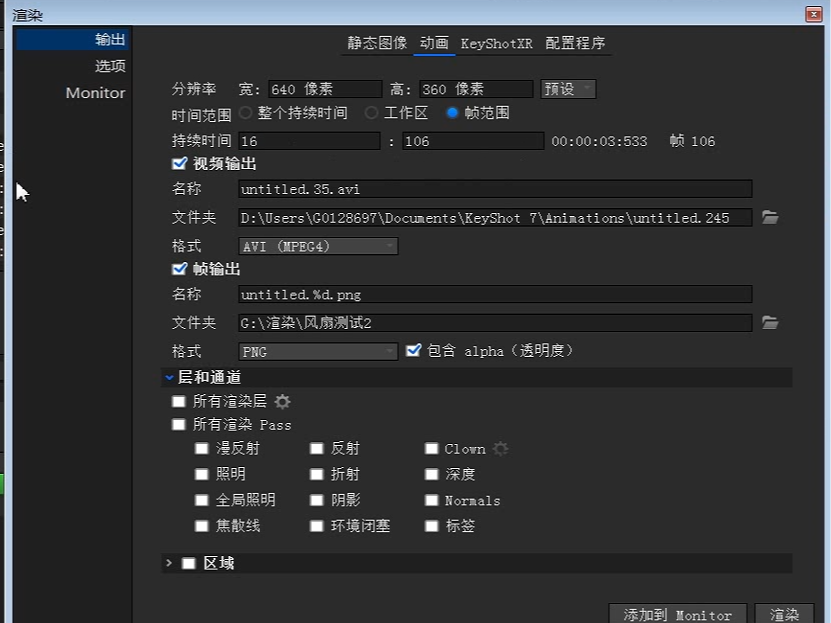Uncheck the 帧输出 option
Viewport: 831px width, 623px height.
177,269
